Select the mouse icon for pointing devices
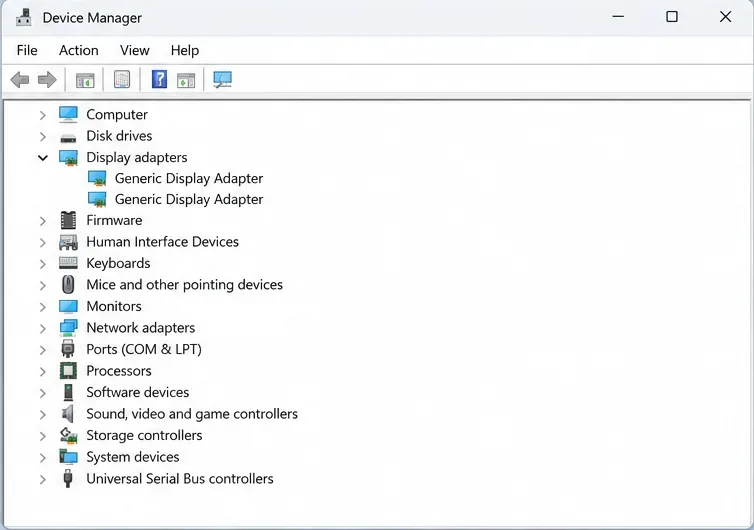The width and height of the screenshot is (754, 530). click(68, 285)
